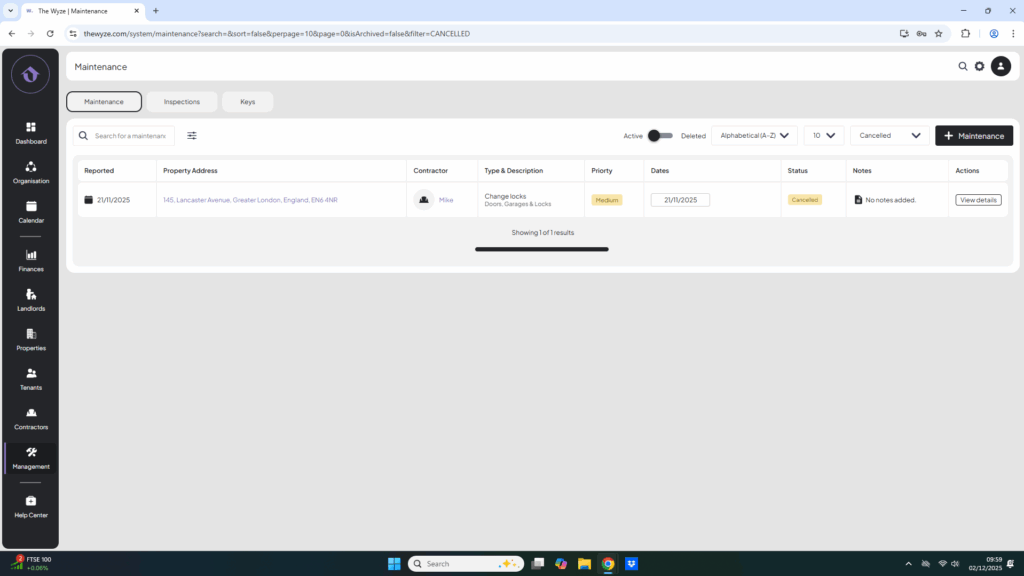Open the Cancelled status filter dropdown
Image resolution: width=1024 pixels, height=576 pixels.
coord(889,136)
